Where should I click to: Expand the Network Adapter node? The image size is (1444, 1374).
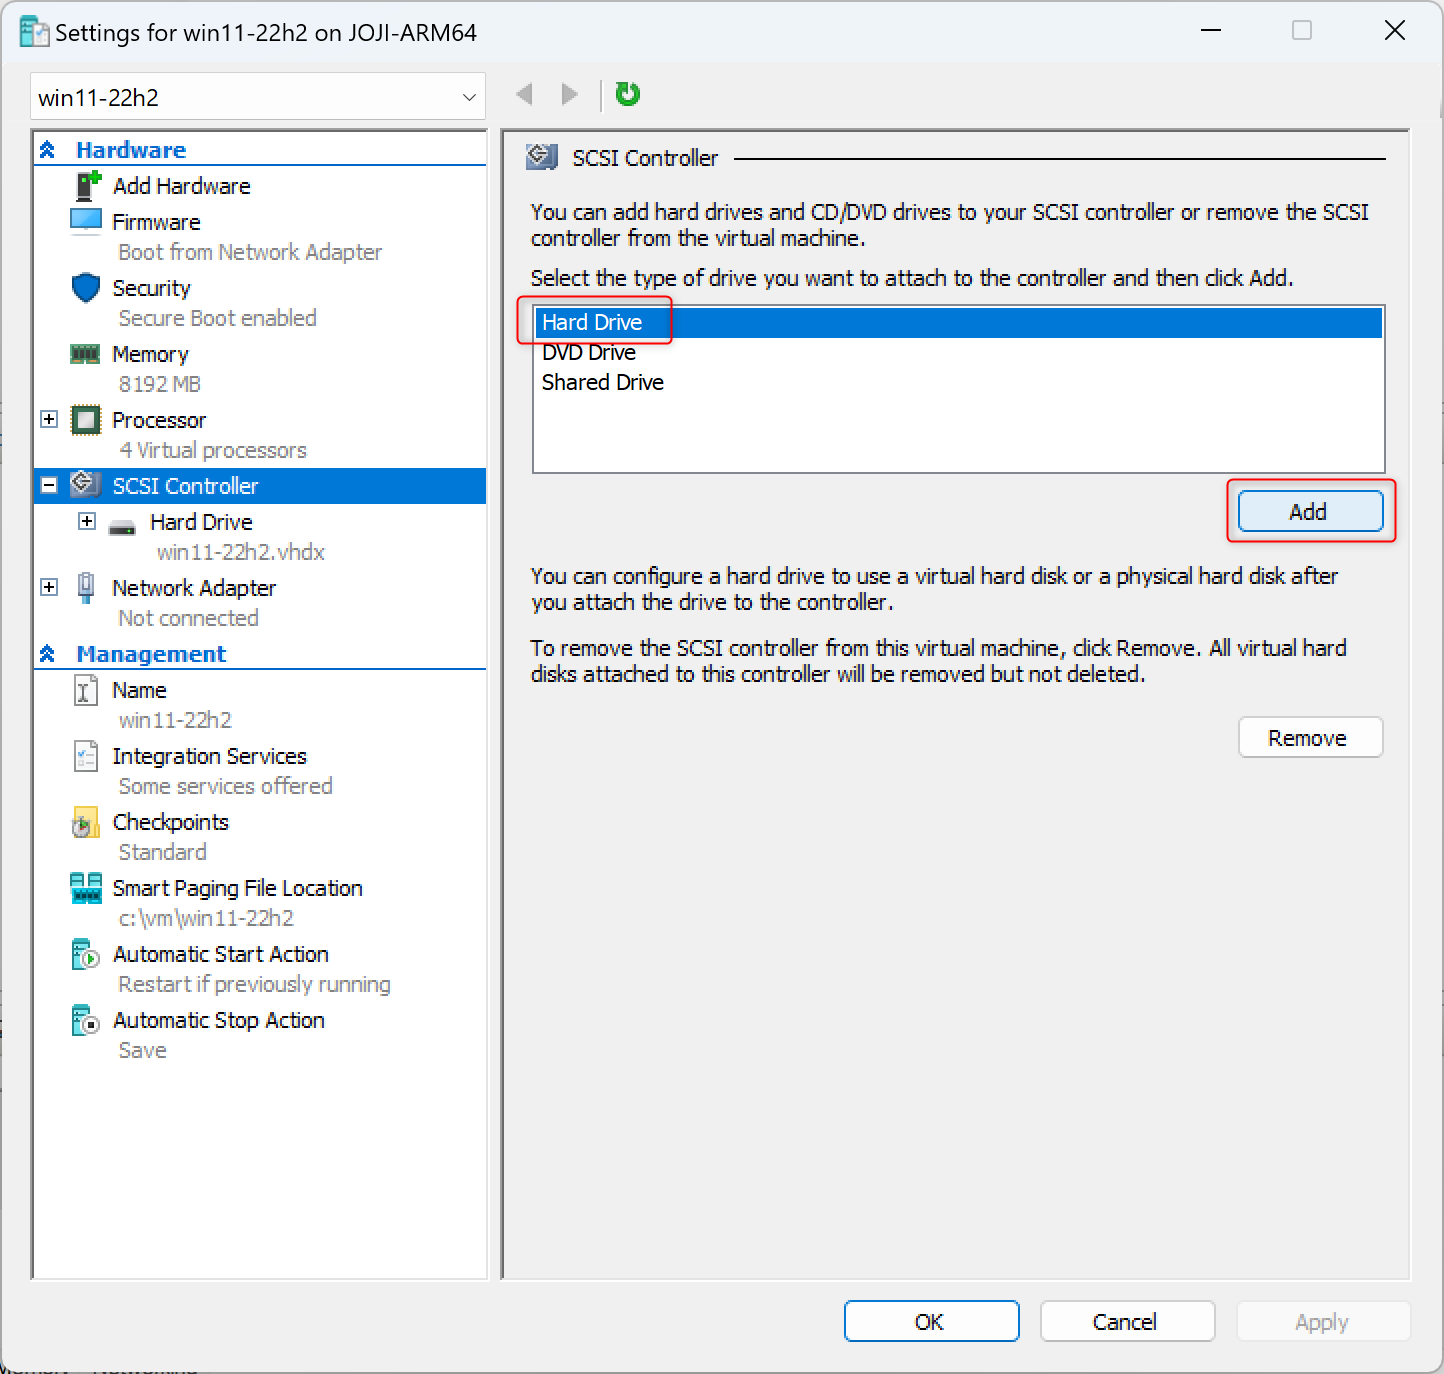coord(49,587)
